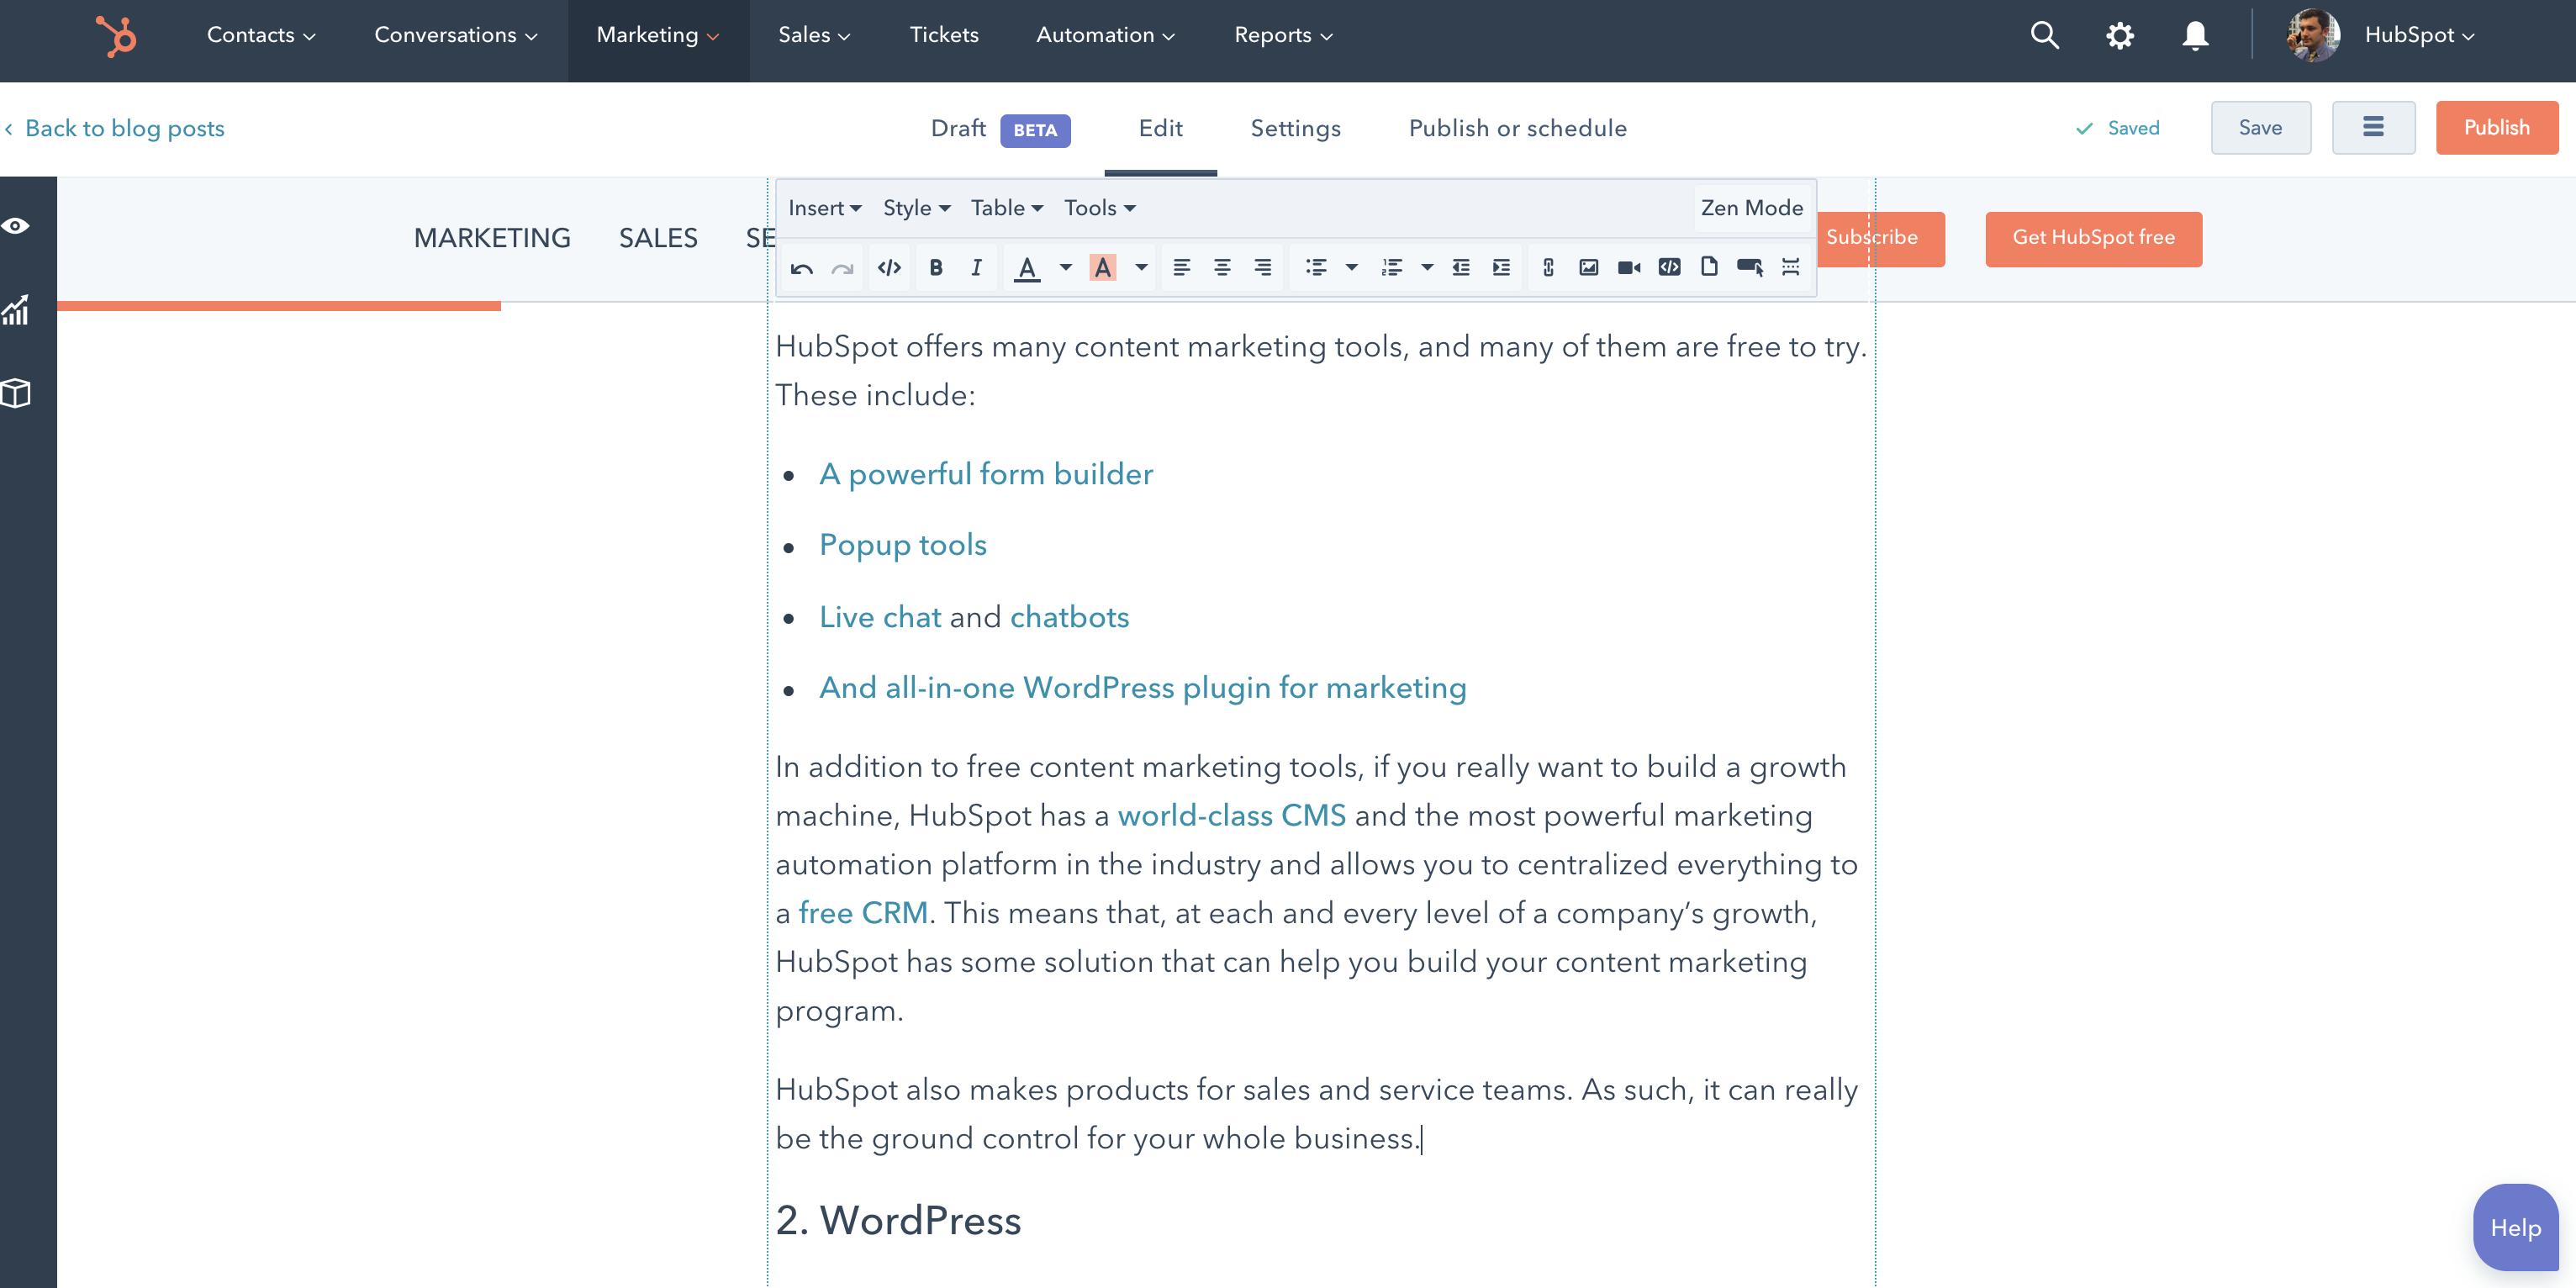Image resolution: width=2576 pixels, height=1288 pixels.
Task: Open the Contacts menu
Action: coord(261,36)
